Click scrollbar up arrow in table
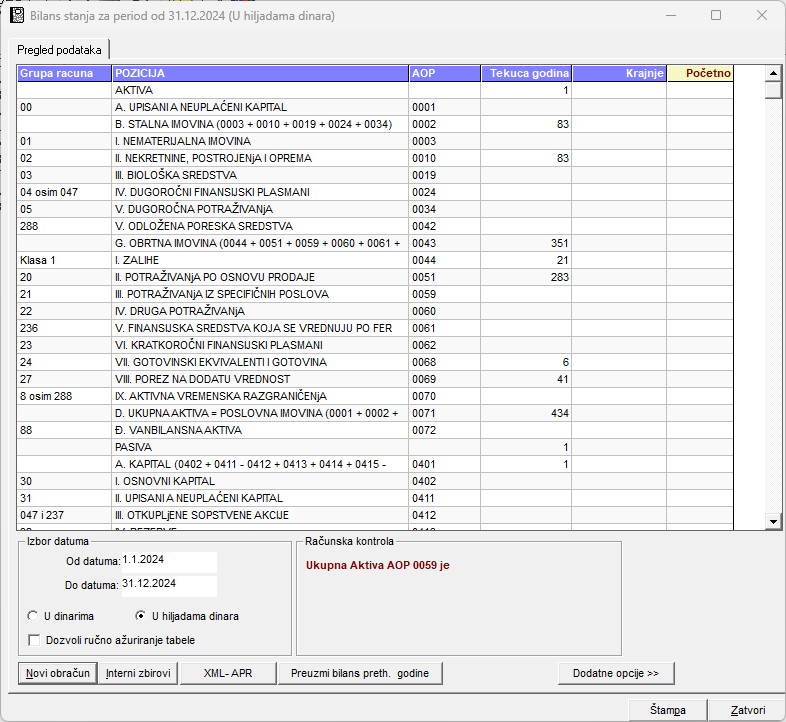Viewport: 786px width, 722px height. pyautogui.click(x=772, y=73)
